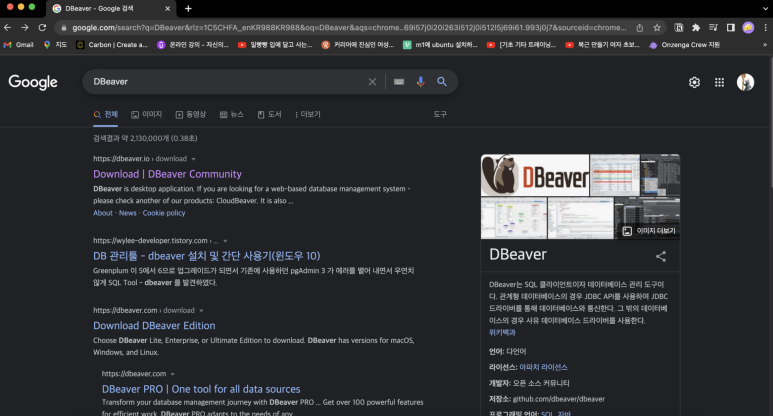Open the About sitelink
Viewport: 773px width, 416px height.
pos(103,213)
